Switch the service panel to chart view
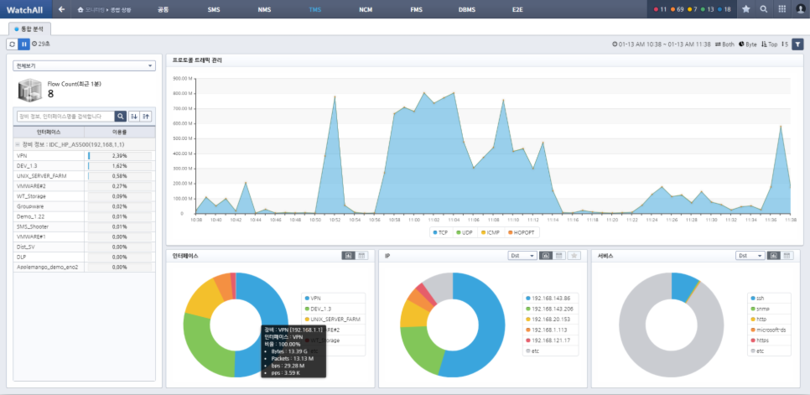This screenshot has height=395, width=810. point(774,256)
